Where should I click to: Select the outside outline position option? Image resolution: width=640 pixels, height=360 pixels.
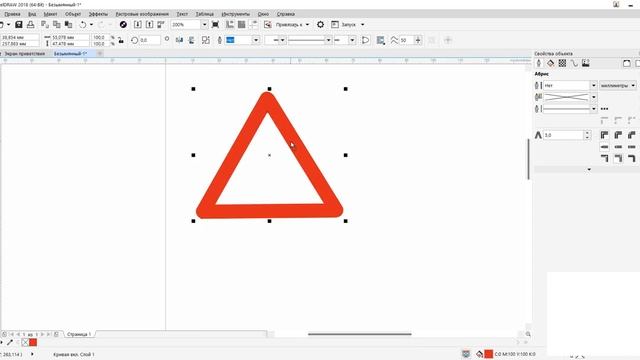(x=604, y=158)
